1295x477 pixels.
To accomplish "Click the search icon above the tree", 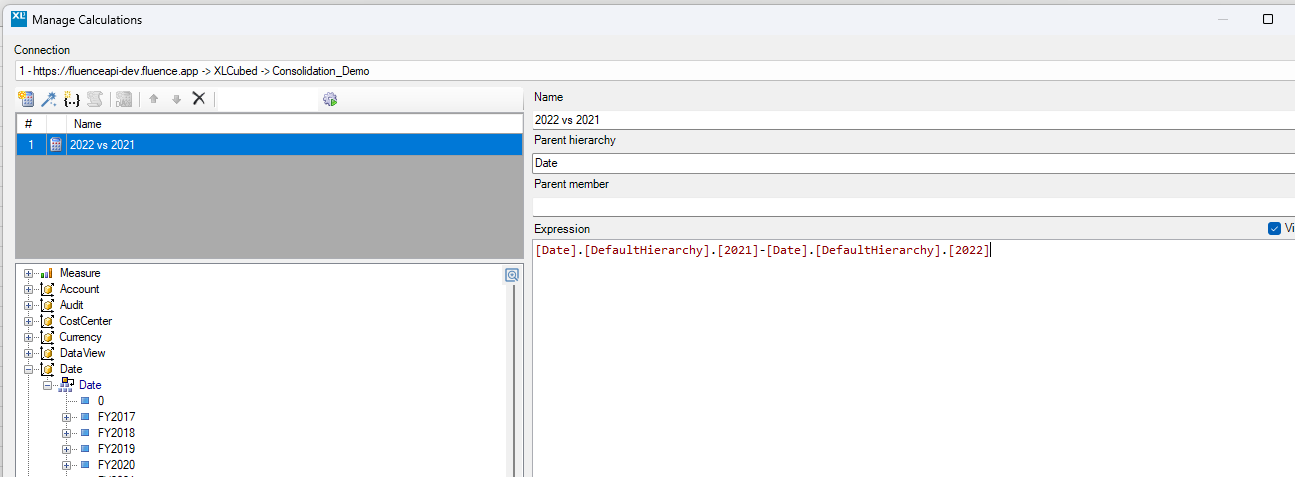I will pyautogui.click(x=511, y=275).
